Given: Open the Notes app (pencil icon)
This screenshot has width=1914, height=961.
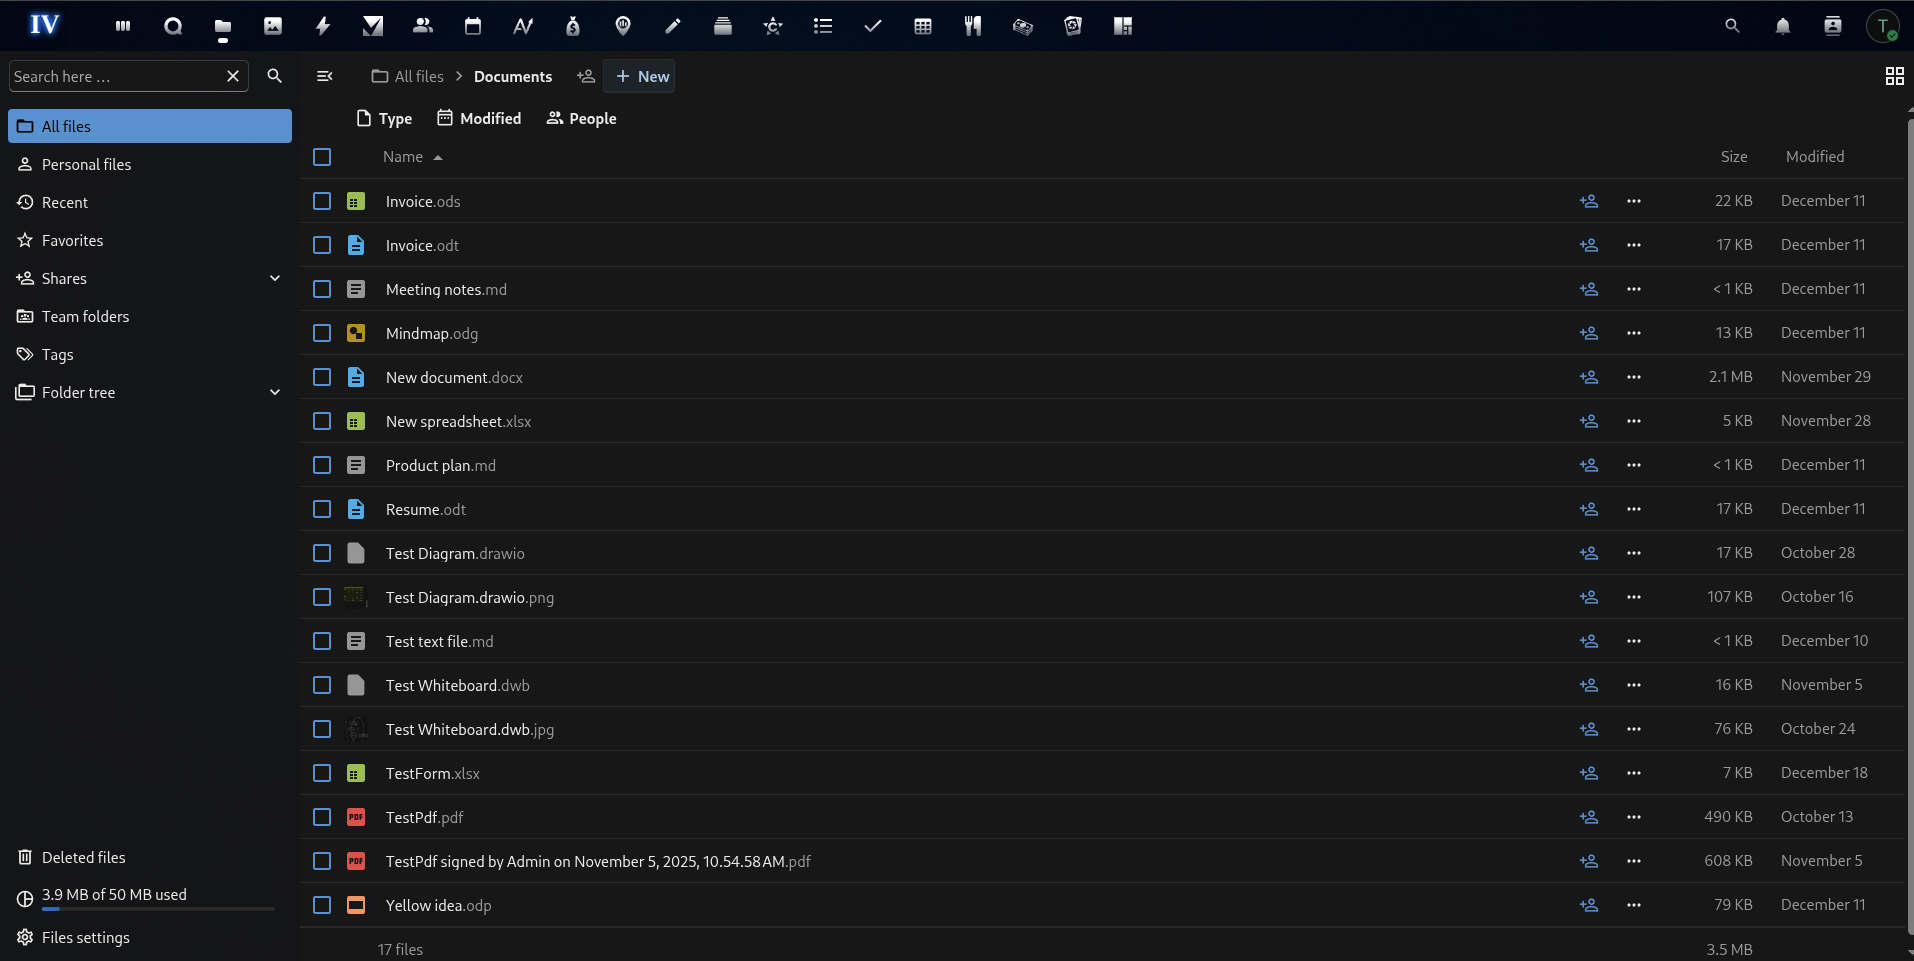Looking at the screenshot, I should [x=672, y=25].
